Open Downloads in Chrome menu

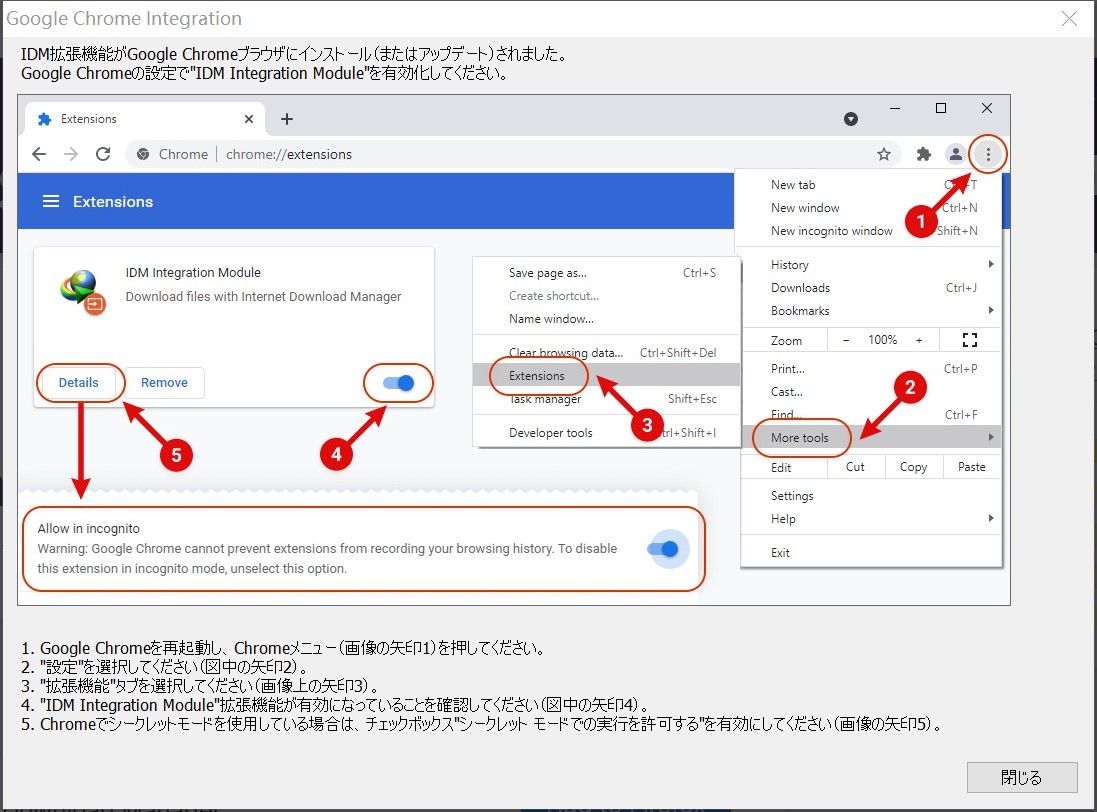pos(800,287)
